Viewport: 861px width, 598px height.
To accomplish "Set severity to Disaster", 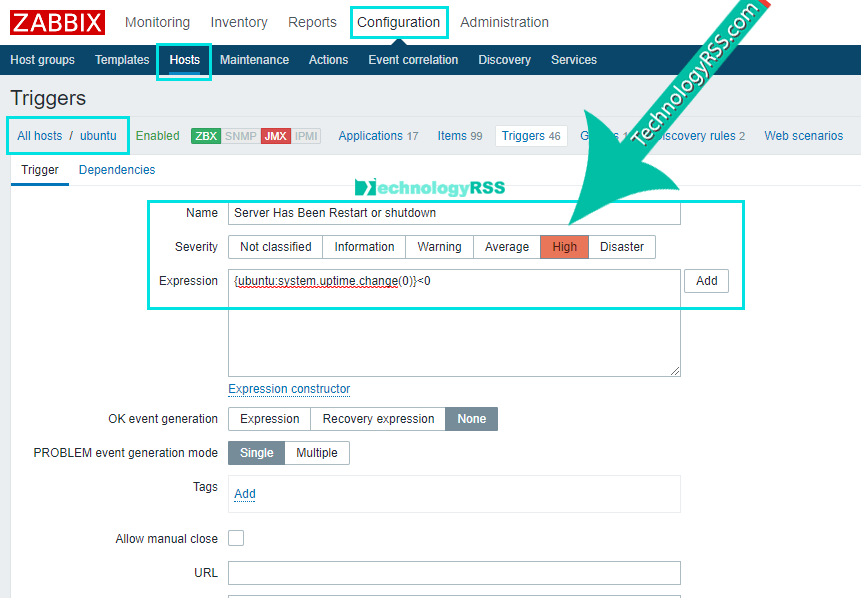I will click(621, 247).
